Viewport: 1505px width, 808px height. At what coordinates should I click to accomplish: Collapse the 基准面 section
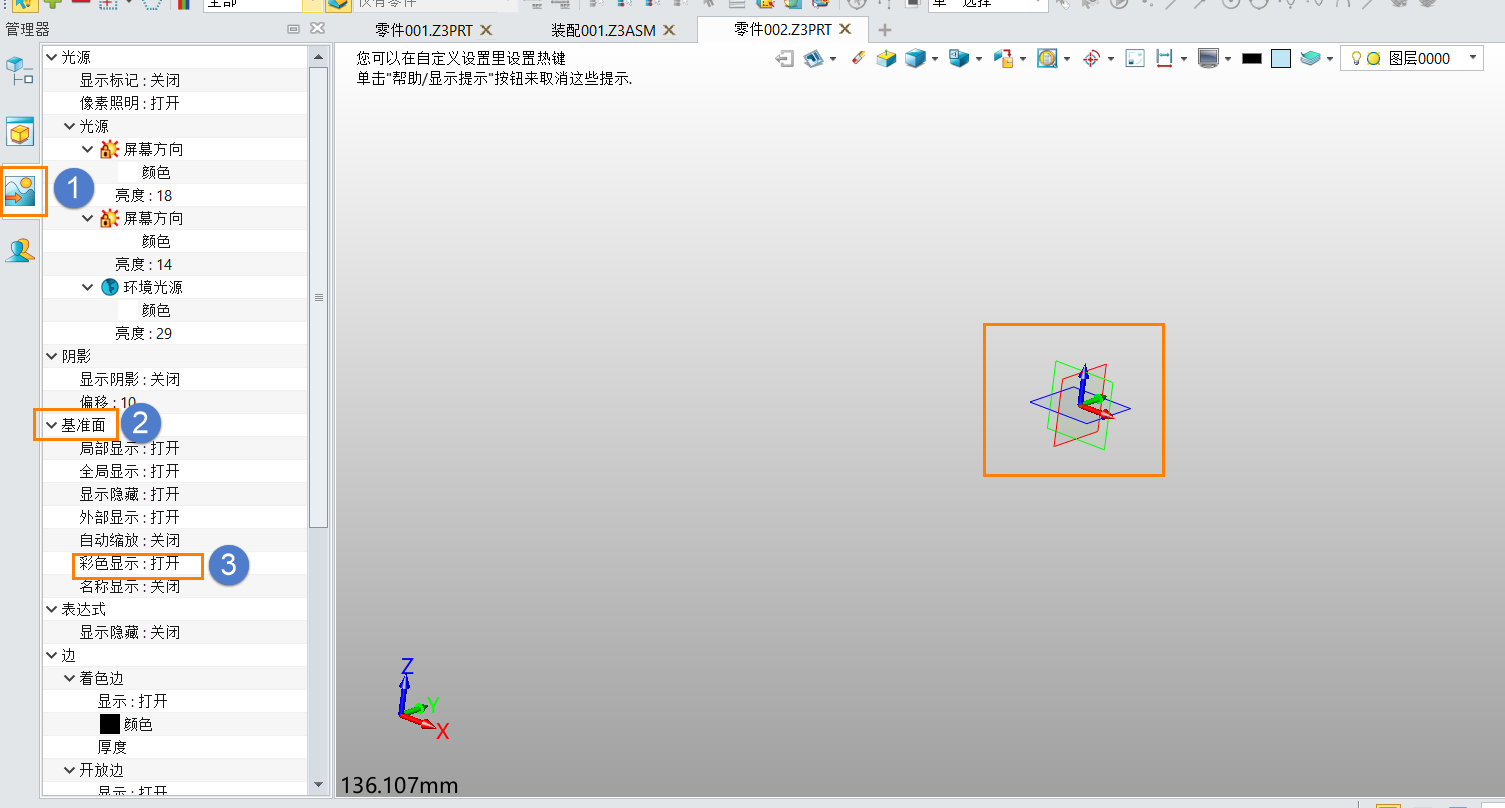(x=52, y=425)
